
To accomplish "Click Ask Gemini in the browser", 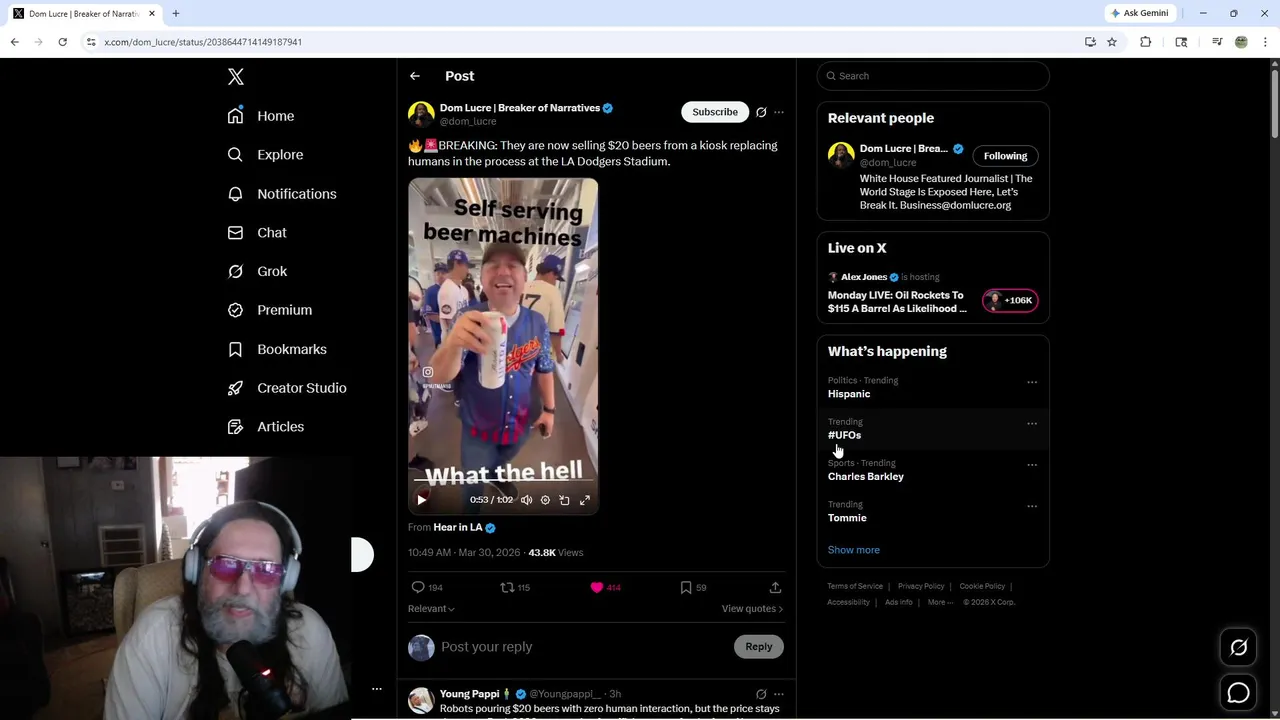I will (x=1139, y=13).
